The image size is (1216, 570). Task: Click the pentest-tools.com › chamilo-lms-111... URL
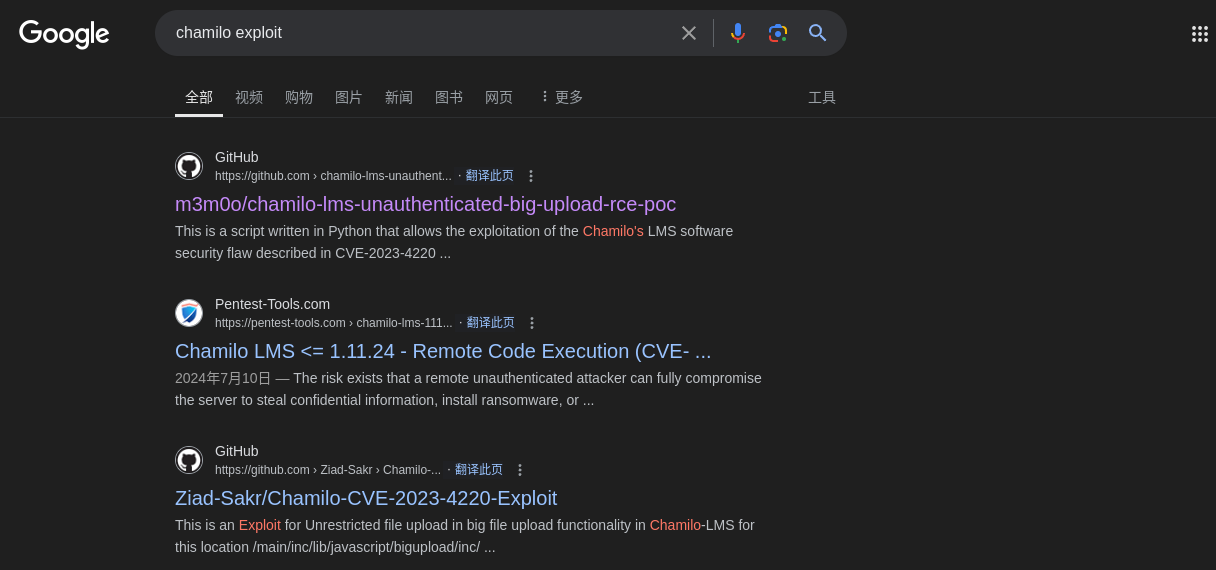[334, 323]
